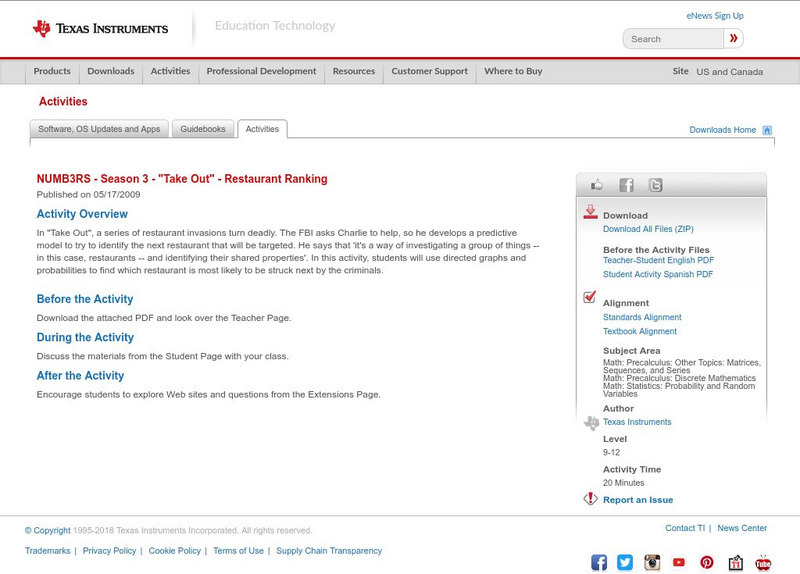
Task: Download All Files (ZIP)
Action: click(x=648, y=229)
